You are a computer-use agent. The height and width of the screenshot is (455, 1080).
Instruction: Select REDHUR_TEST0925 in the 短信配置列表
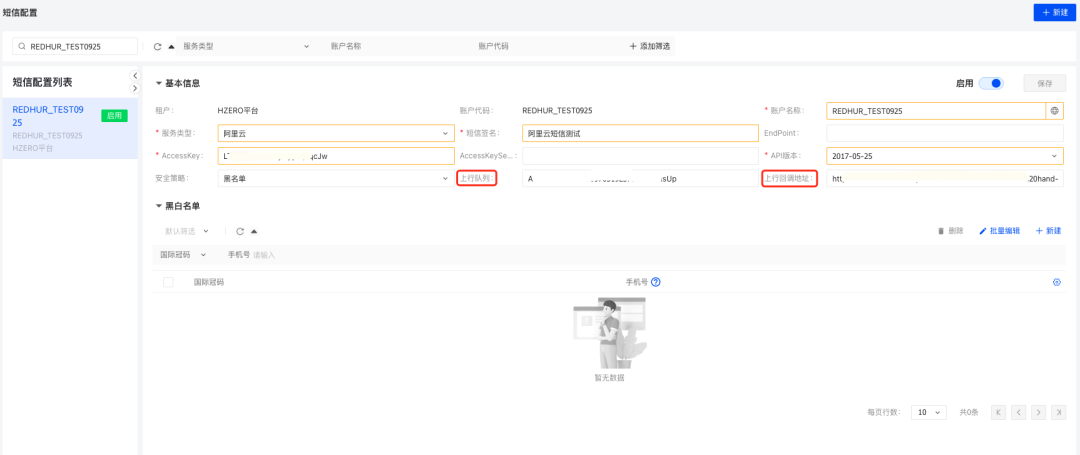pos(48,116)
